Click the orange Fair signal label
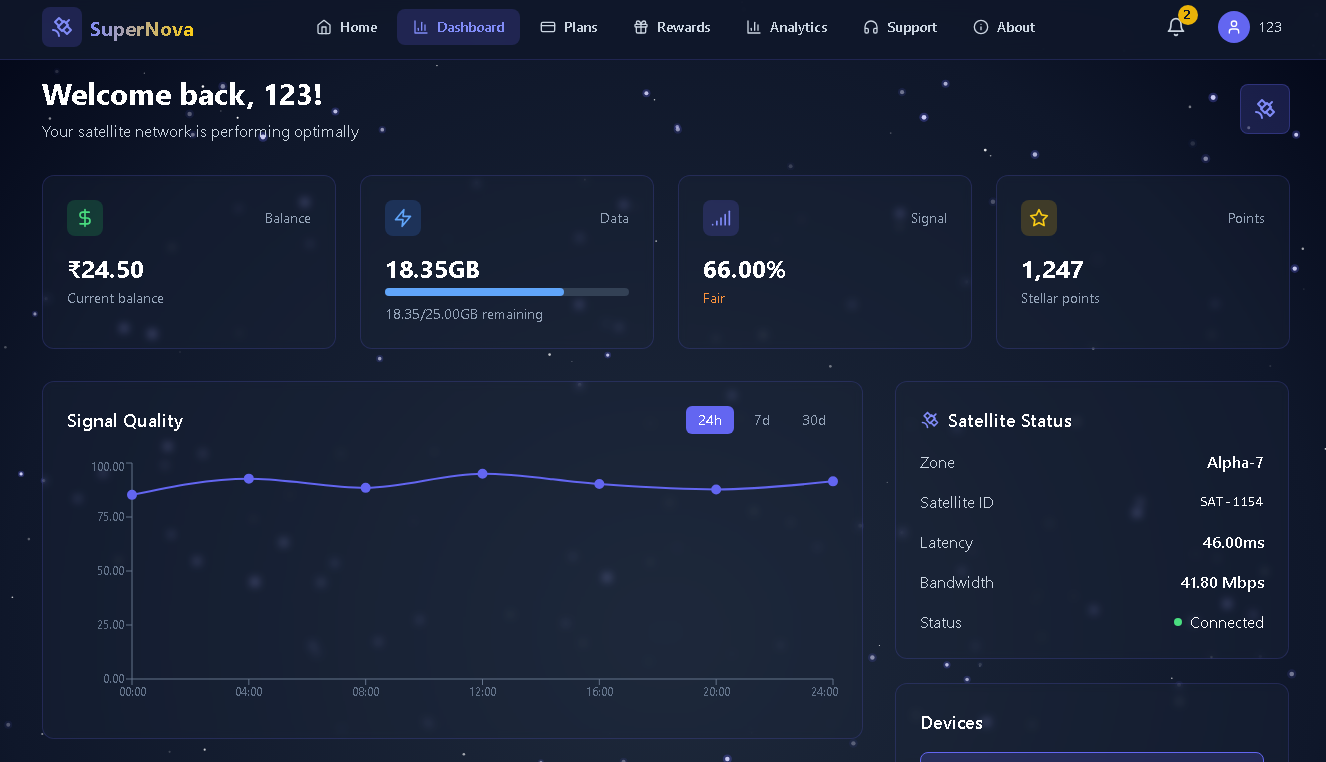This screenshot has height=762, width=1326. [714, 298]
